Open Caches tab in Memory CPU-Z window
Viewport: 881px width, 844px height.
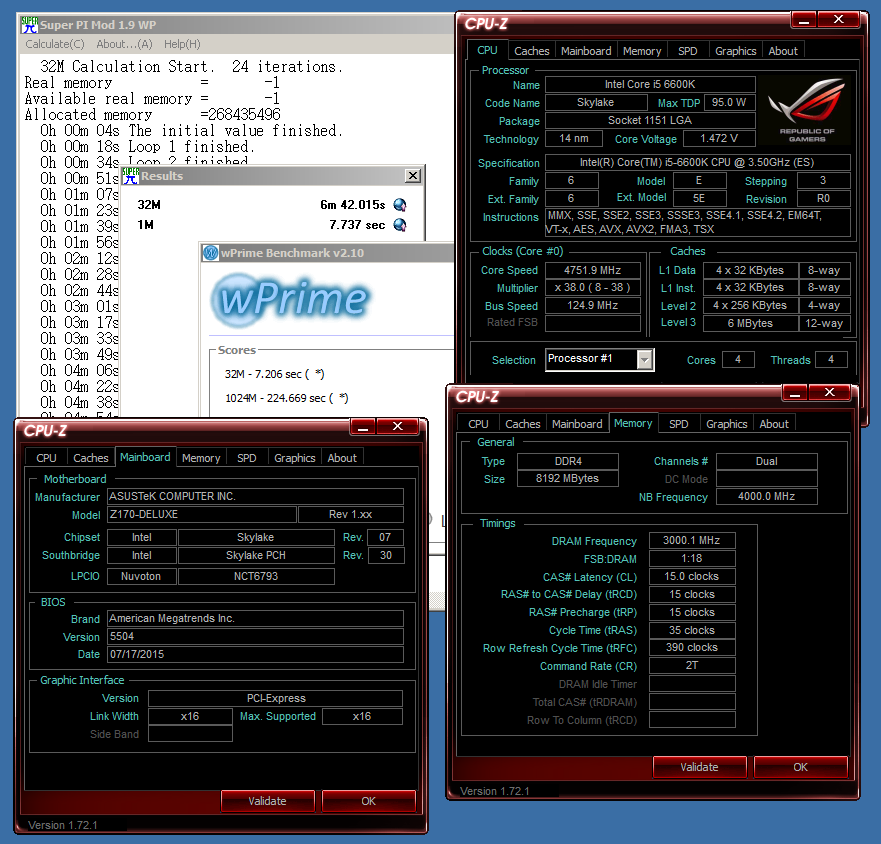(523, 424)
